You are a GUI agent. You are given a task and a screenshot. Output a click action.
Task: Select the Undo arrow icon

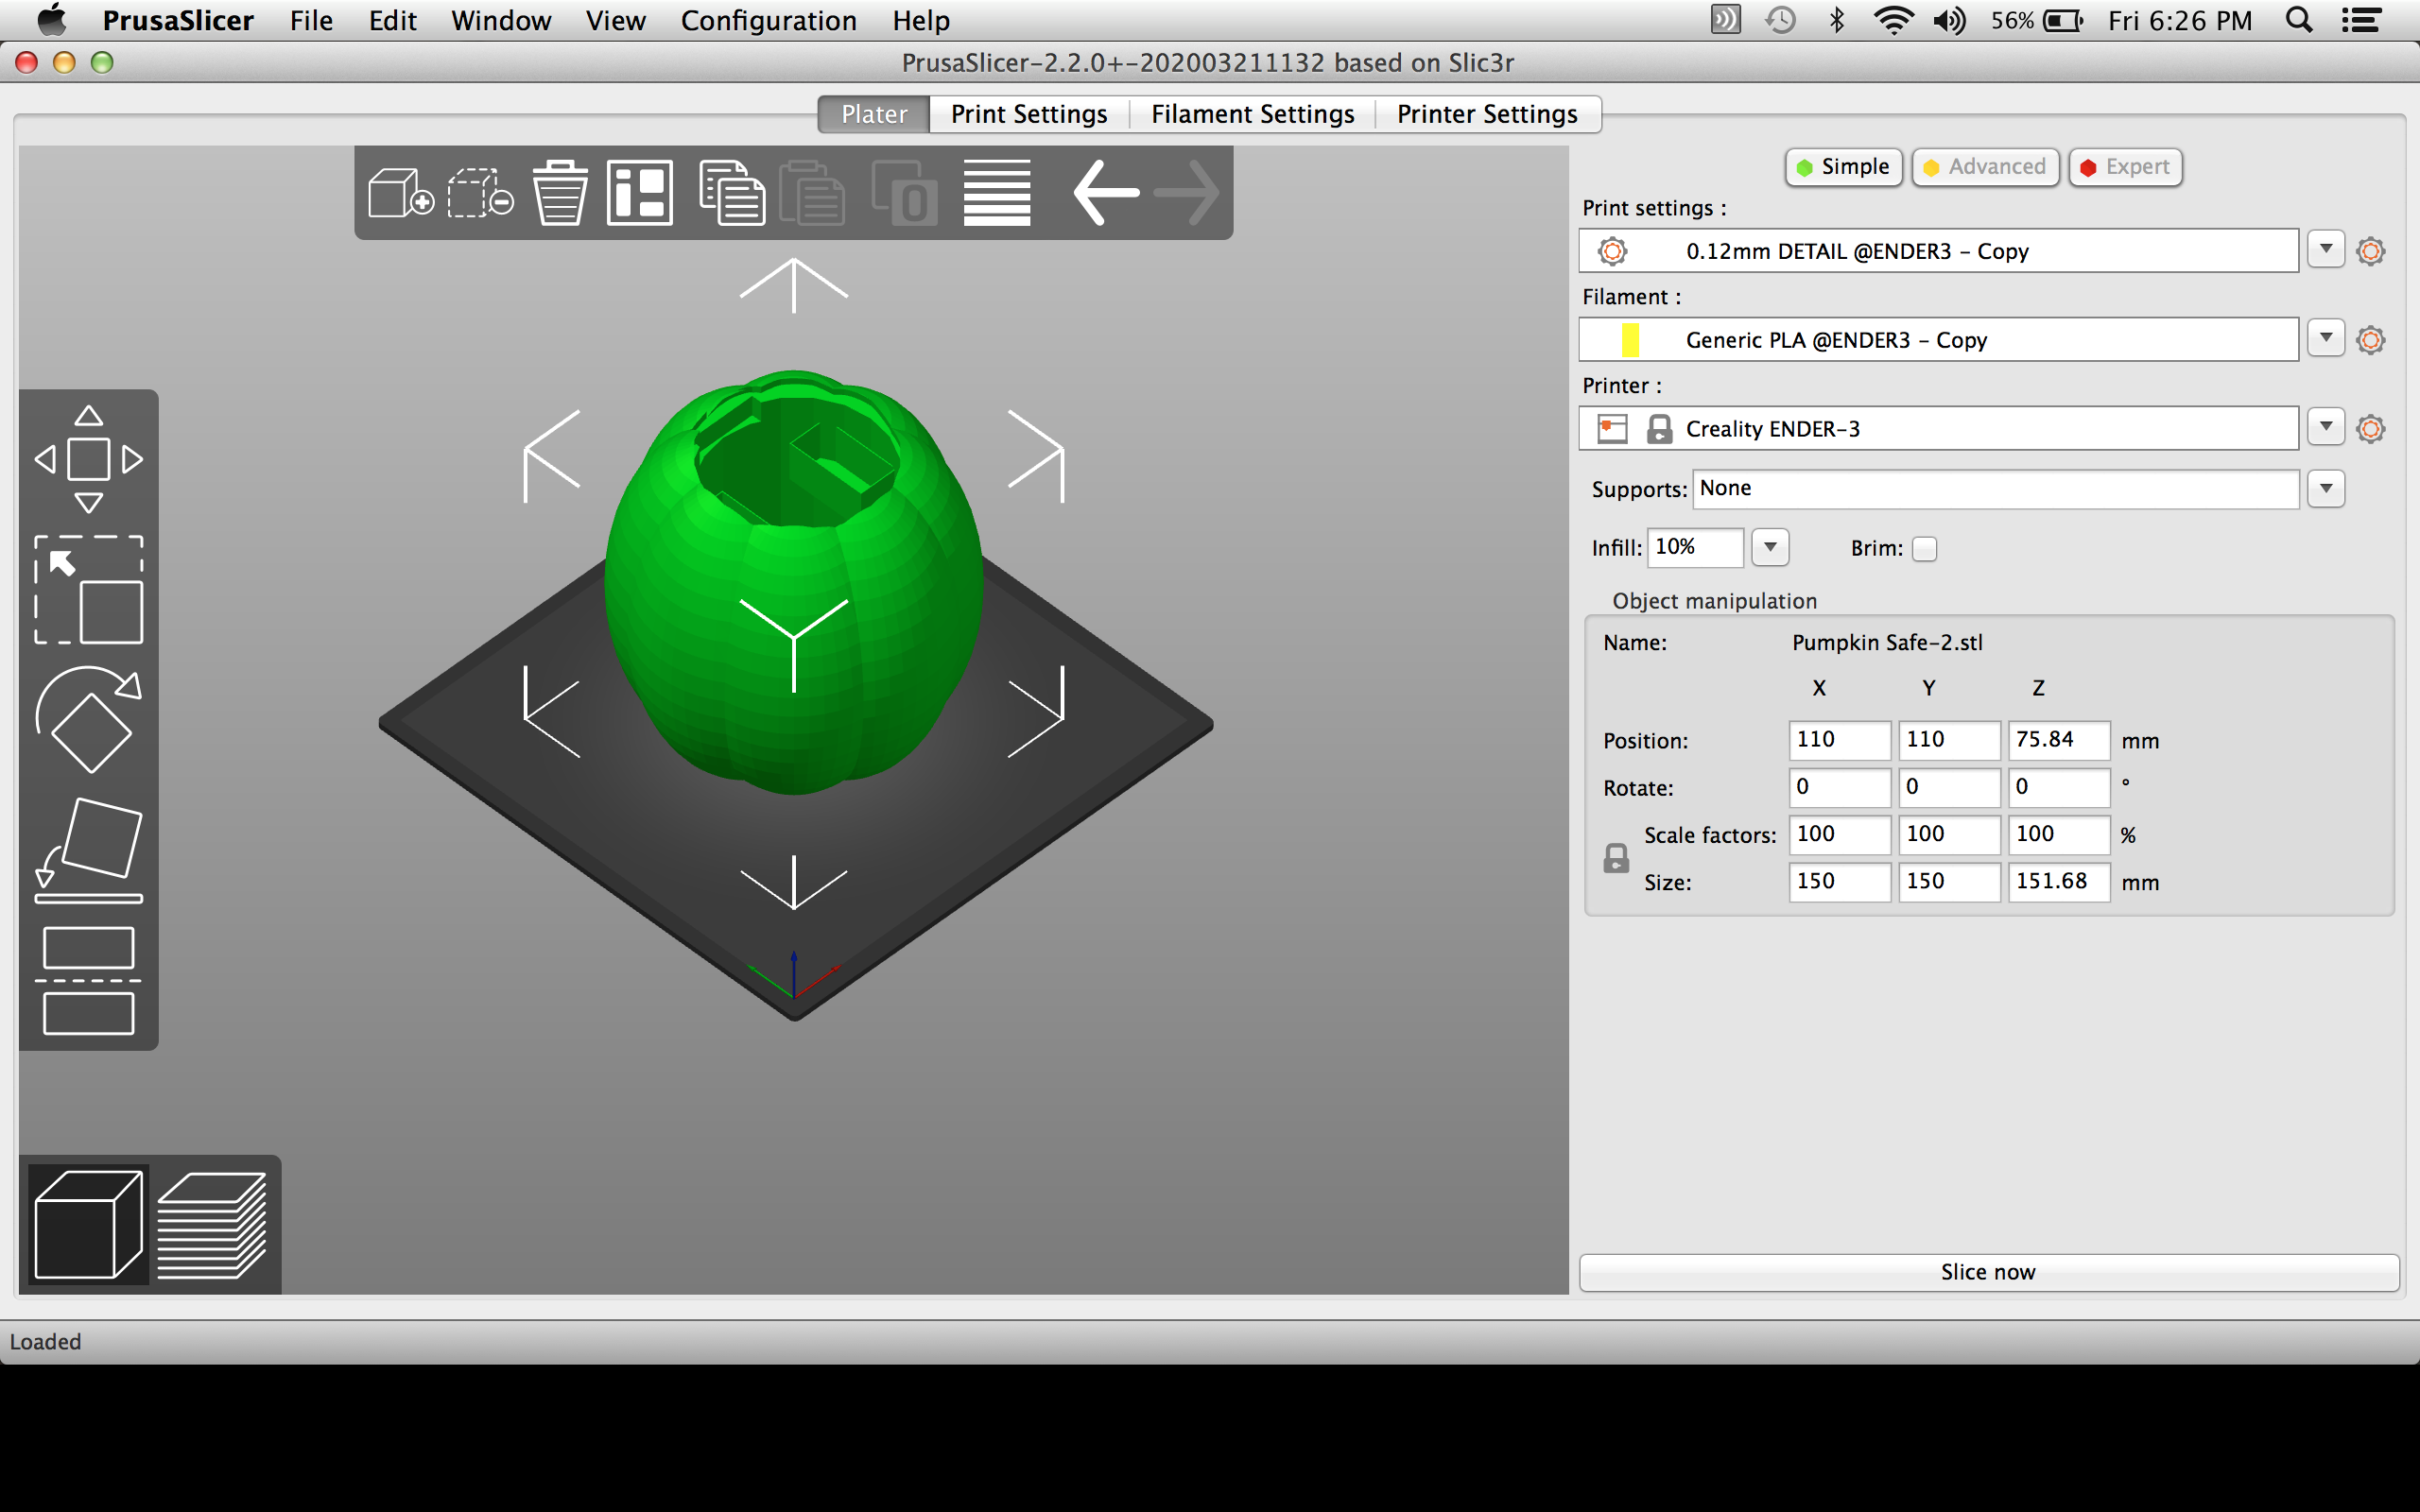click(1103, 192)
